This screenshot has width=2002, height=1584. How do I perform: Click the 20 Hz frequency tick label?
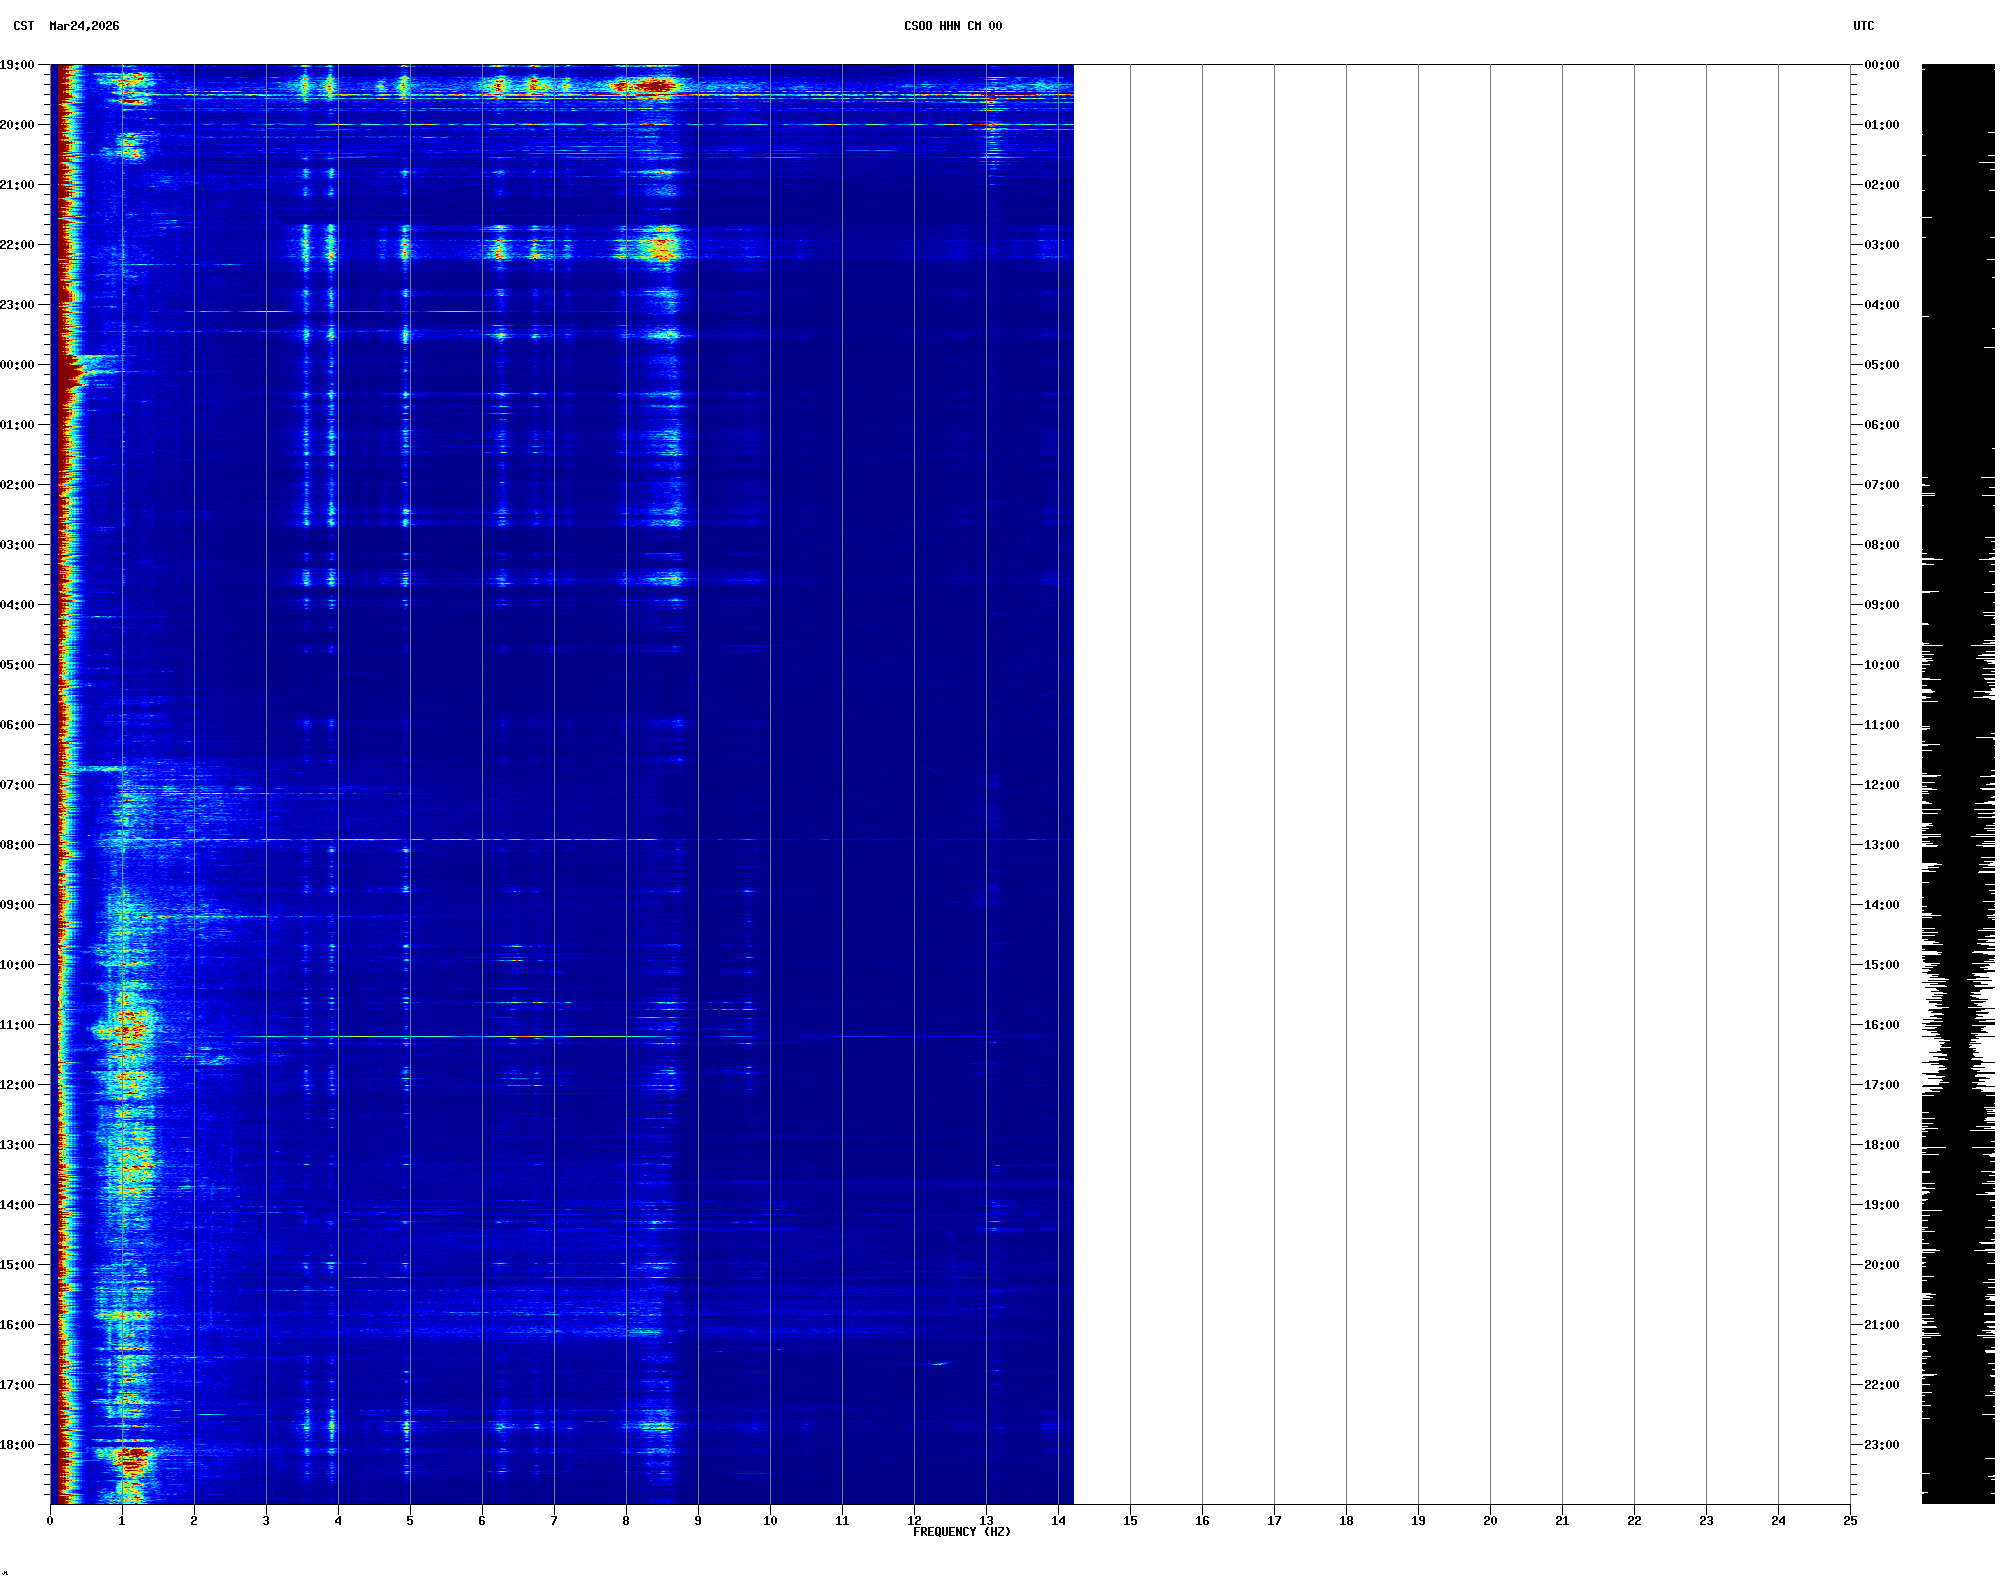pyautogui.click(x=1490, y=1520)
